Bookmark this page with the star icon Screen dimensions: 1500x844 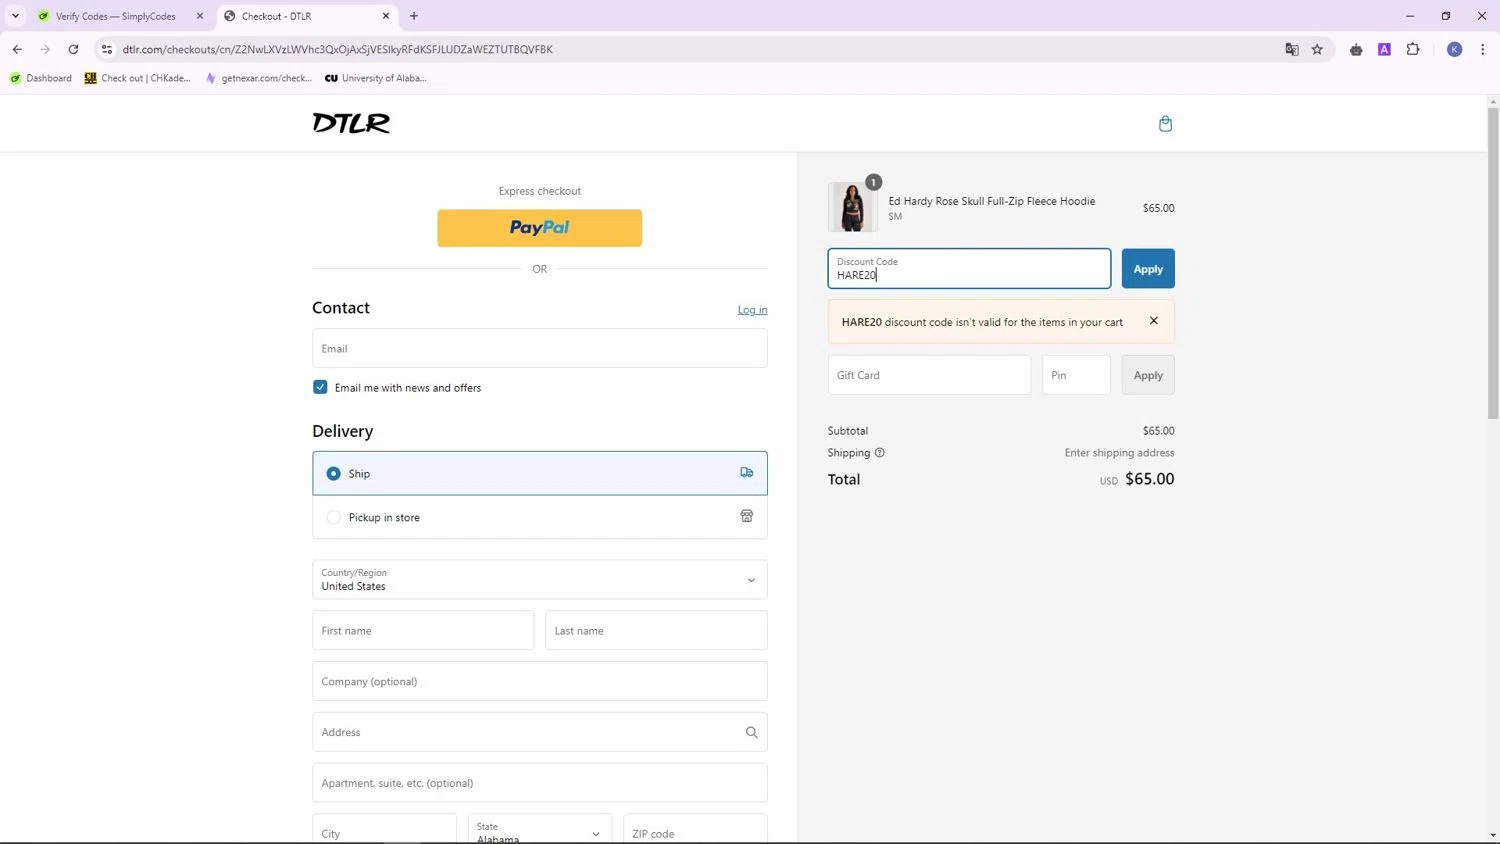click(1317, 49)
